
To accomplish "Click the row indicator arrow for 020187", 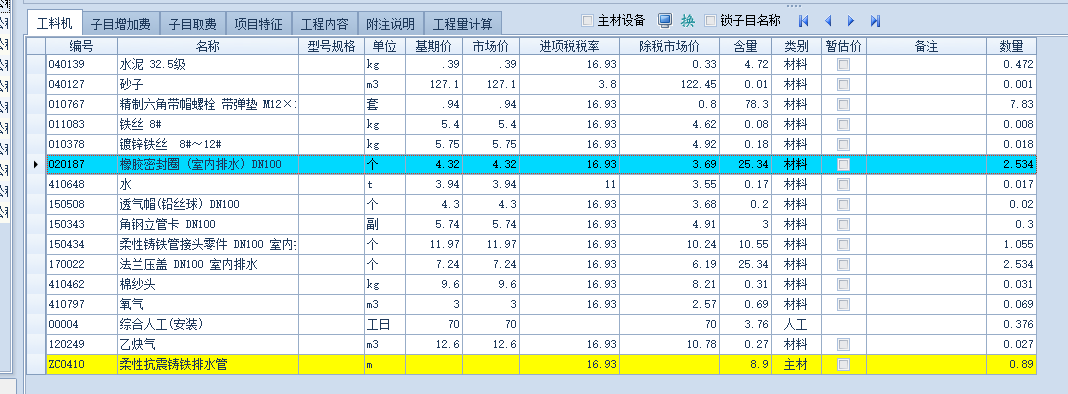I will pos(36,165).
